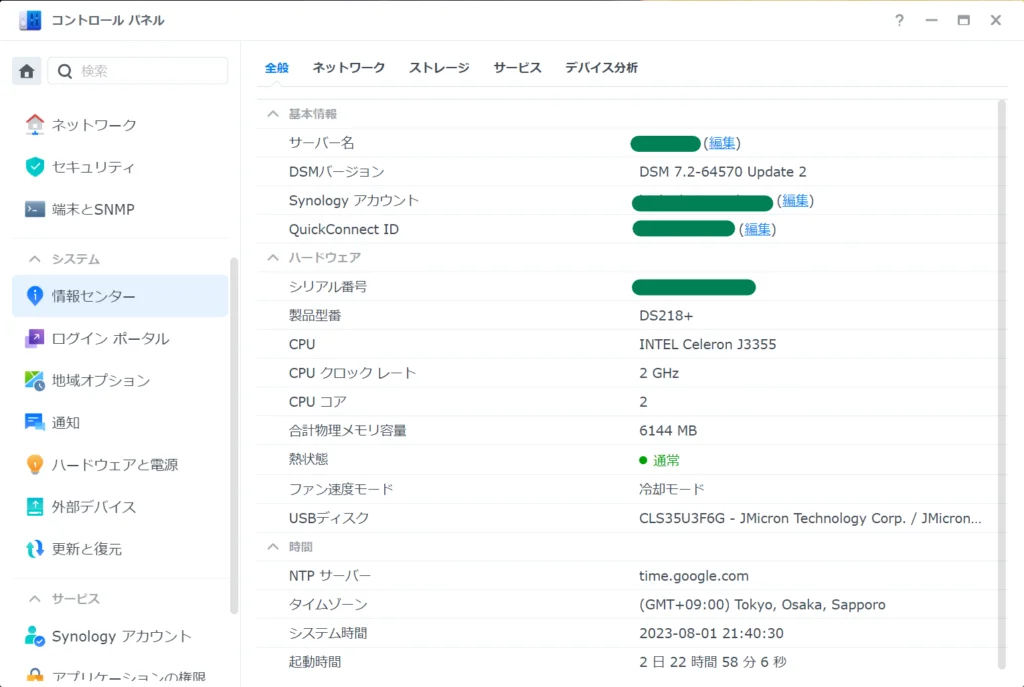The width and height of the screenshot is (1024, 687).
Task: Open ネットワーク settings from sidebar icon
Action: click(x=35, y=125)
